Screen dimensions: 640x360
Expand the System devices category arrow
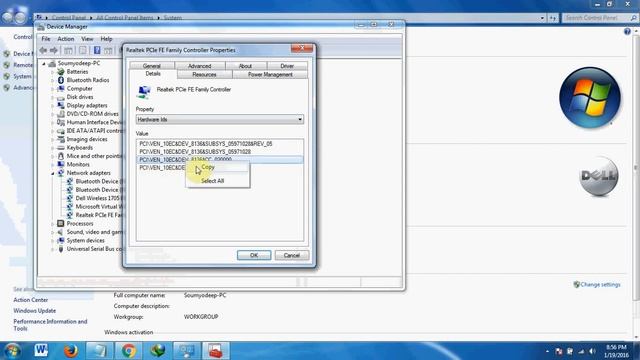coord(53,240)
